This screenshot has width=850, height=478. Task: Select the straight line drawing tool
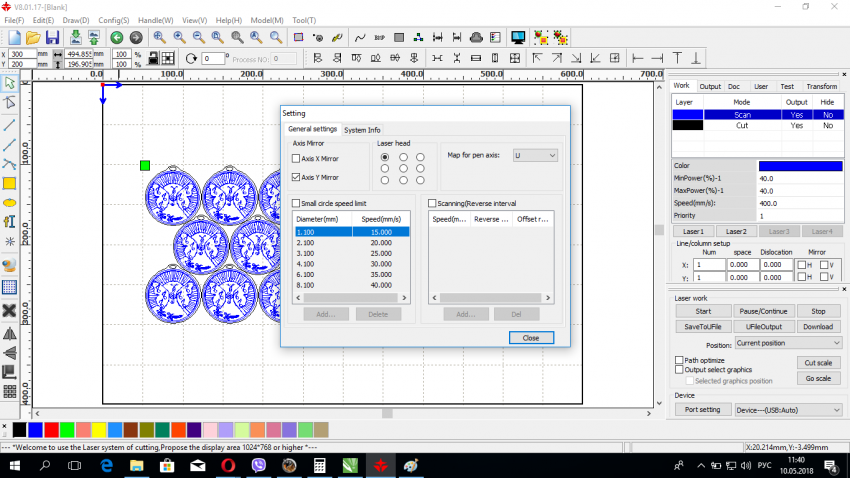pyautogui.click(x=9, y=125)
